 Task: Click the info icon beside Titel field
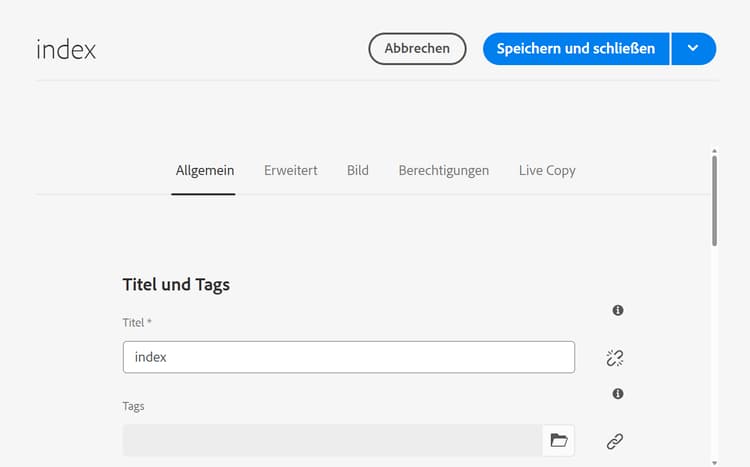pyautogui.click(x=618, y=311)
